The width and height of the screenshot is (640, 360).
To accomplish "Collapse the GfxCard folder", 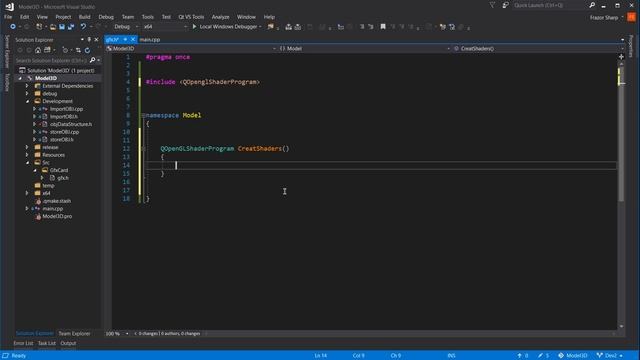I will [x=35, y=170].
